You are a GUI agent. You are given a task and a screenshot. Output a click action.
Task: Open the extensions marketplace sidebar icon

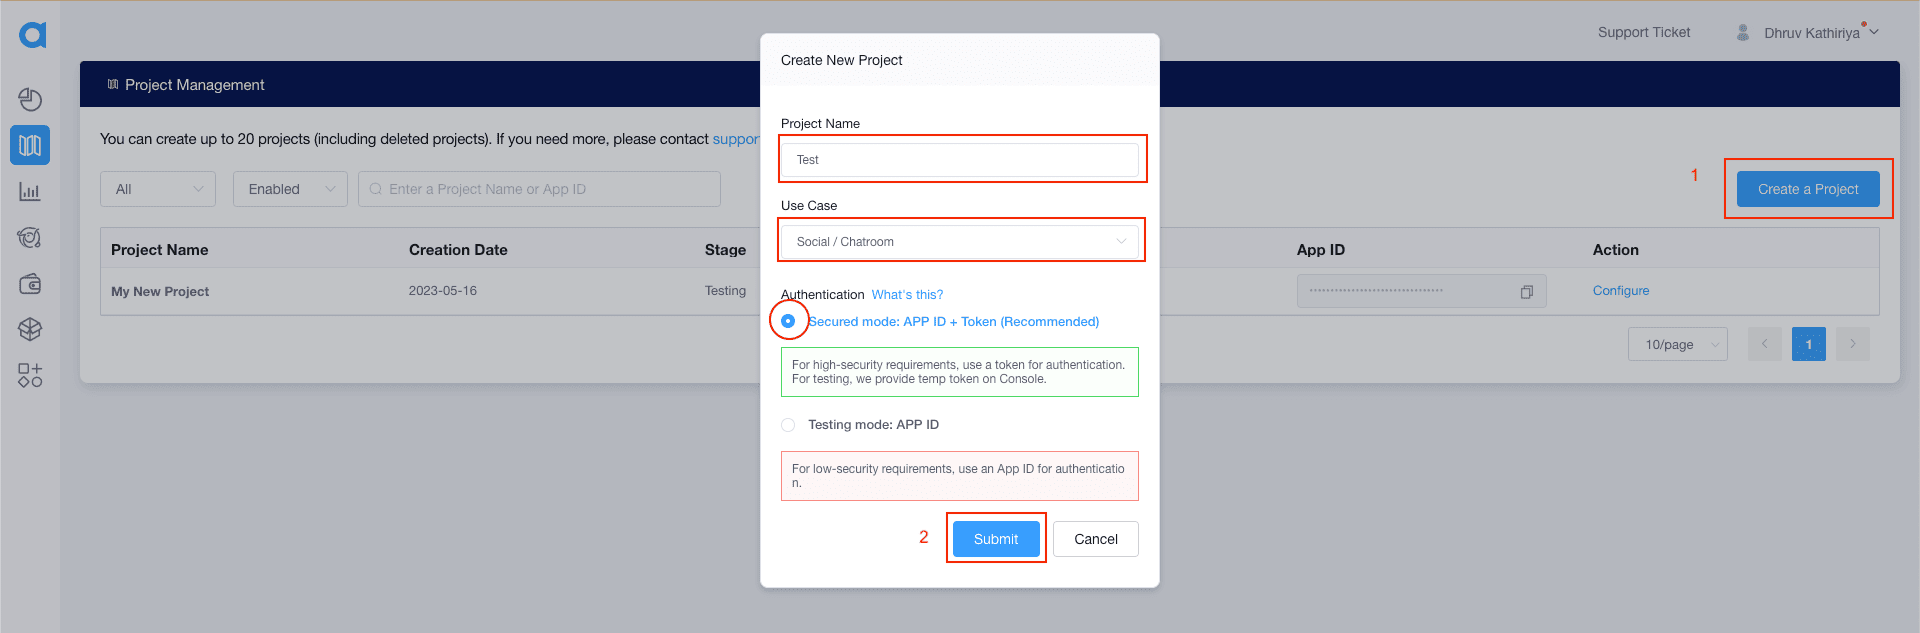tap(30, 375)
